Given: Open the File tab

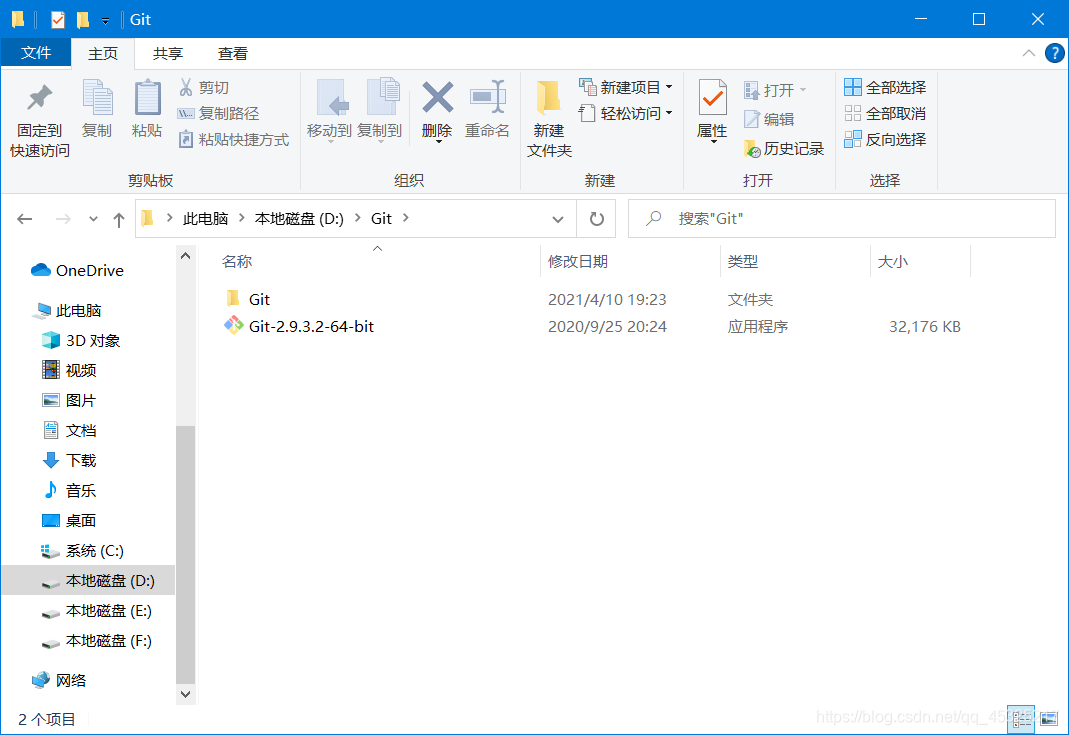Looking at the screenshot, I should pos(36,53).
